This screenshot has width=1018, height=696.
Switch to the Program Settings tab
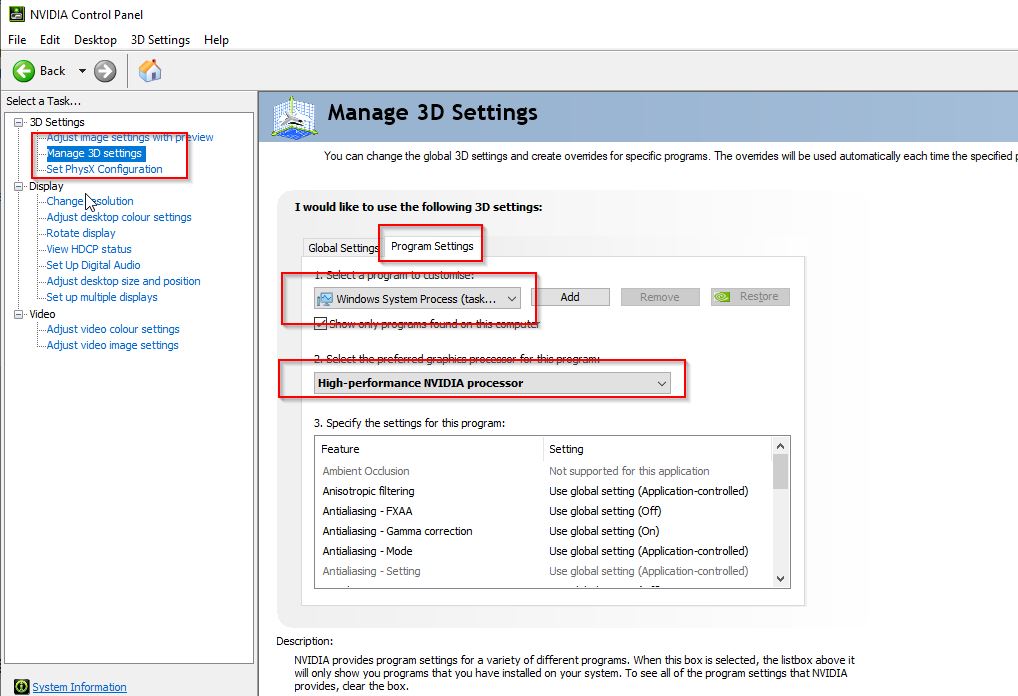(432, 246)
